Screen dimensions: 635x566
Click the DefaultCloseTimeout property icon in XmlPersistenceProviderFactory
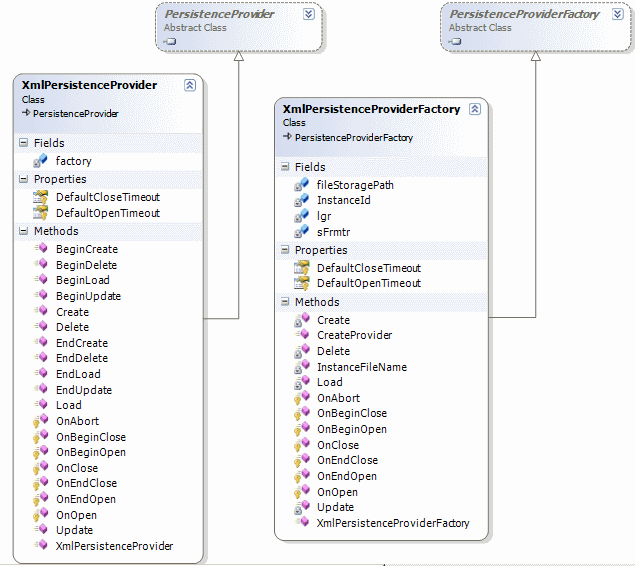301,268
